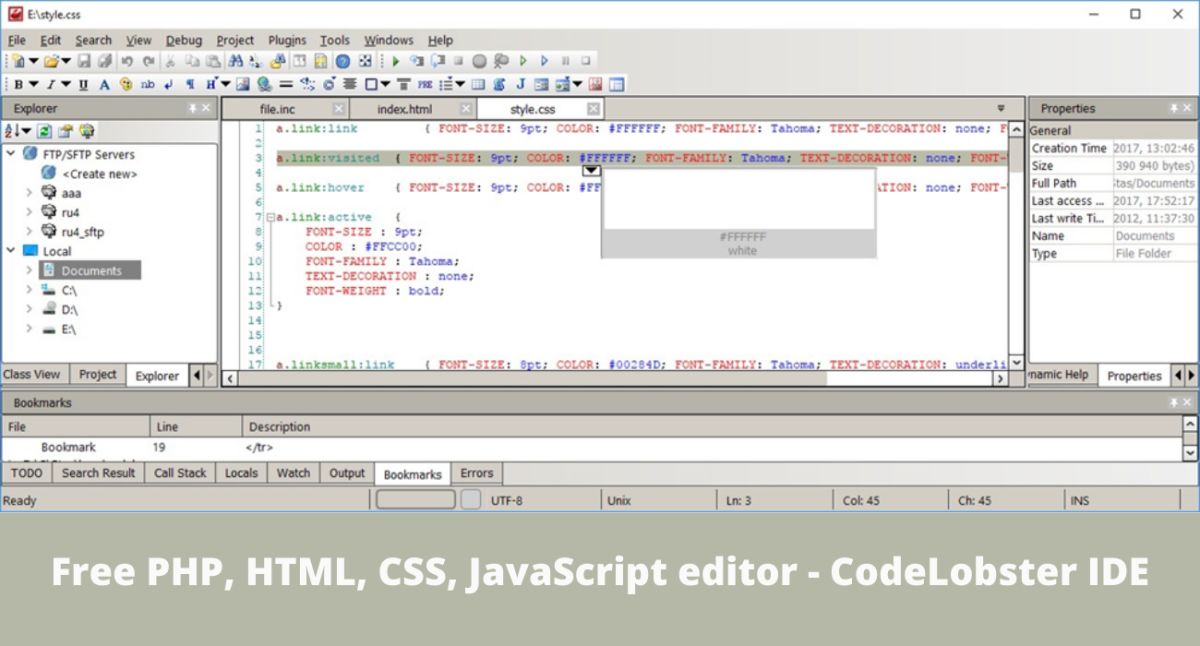Screen dimensions: 1200x646
Task: Expand the aaa server node
Action: click(29, 193)
